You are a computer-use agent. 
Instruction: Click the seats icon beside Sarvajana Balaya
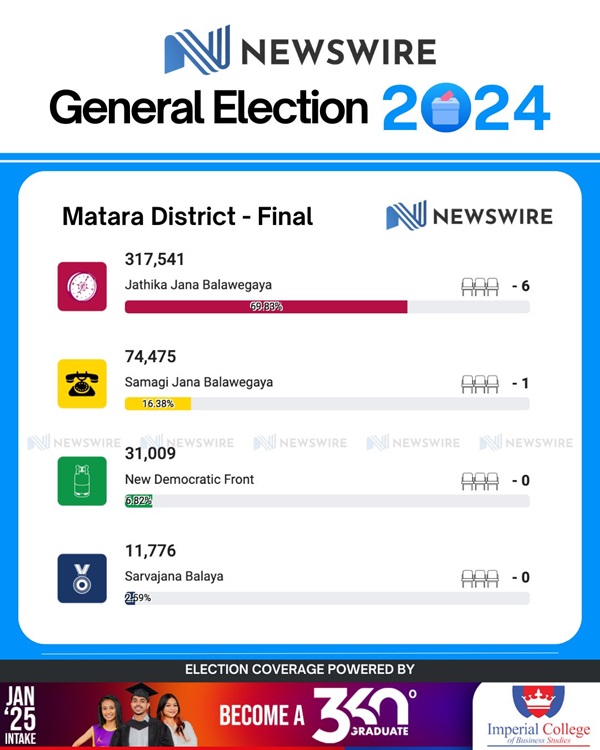point(480,578)
